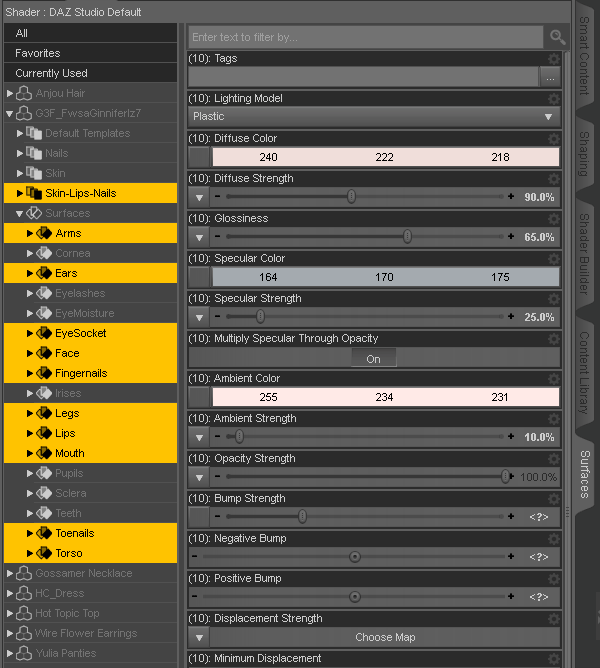Open gear settings for Ambient Strength
Image resolution: width=600 pixels, height=668 pixels.
tap(554, 419)
